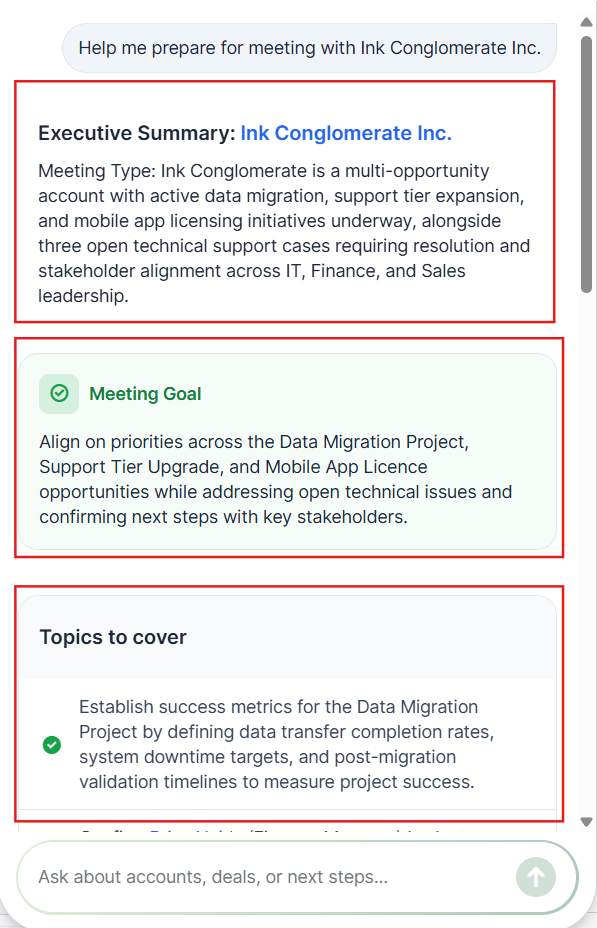Click the vertical scrollbar thumb
Image resolution: width=597 pixels, height=928 pixels.
(x=586, y=165)
